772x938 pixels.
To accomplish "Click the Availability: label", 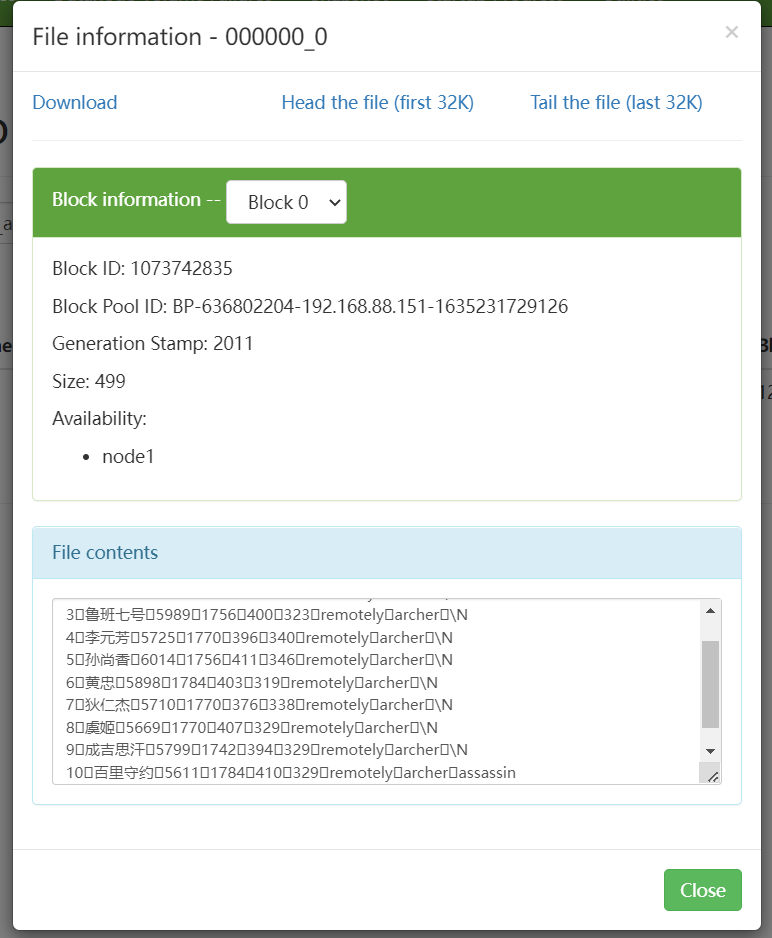I will [x=99, y=418].
